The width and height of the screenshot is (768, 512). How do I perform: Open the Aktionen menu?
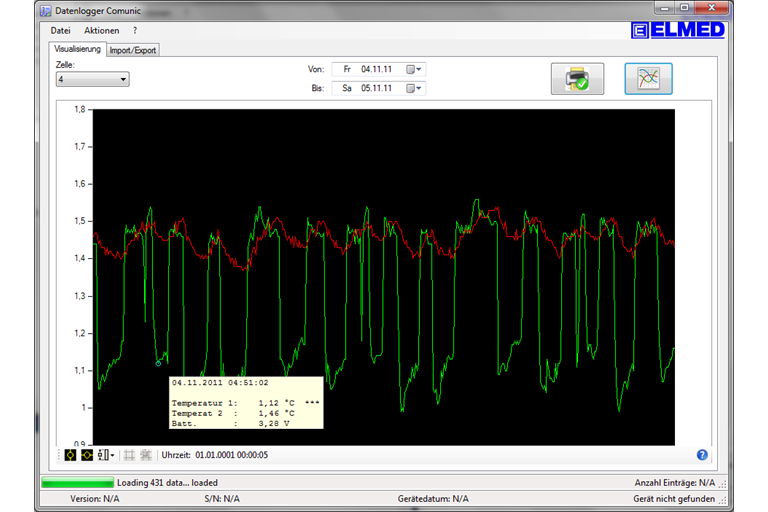click(101, 31)
